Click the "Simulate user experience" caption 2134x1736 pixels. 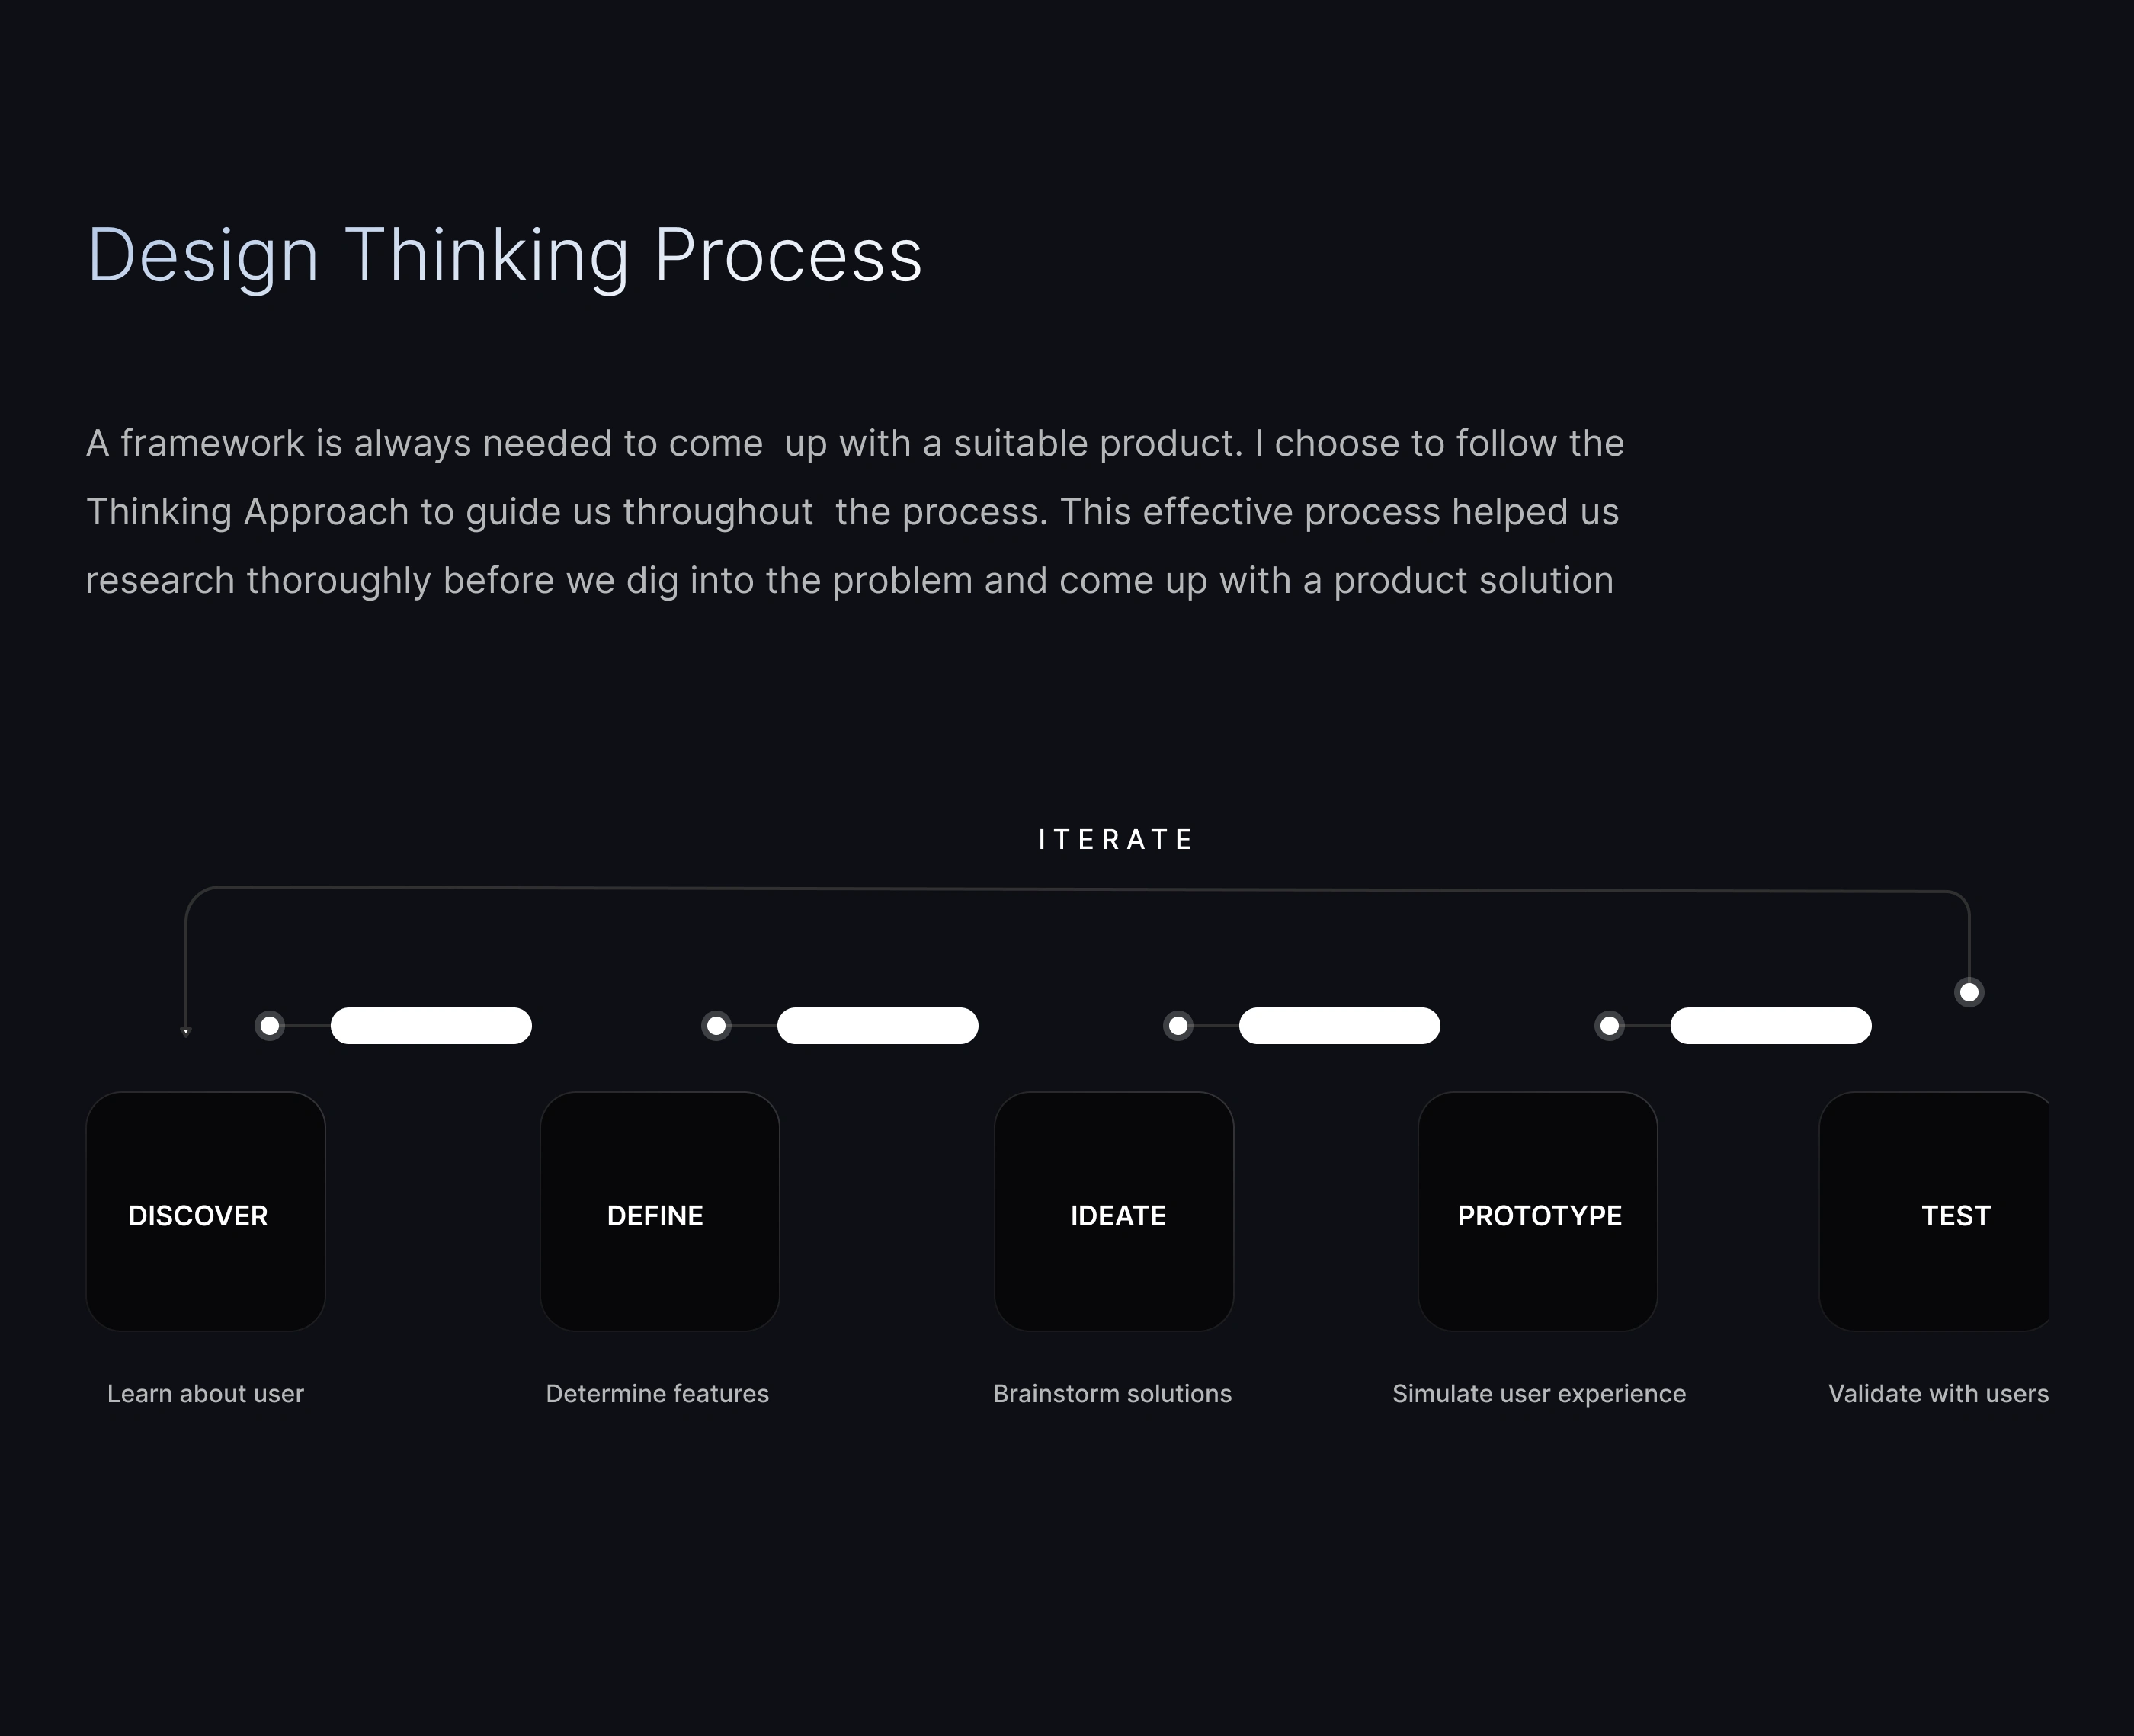coord(1539,1393)
